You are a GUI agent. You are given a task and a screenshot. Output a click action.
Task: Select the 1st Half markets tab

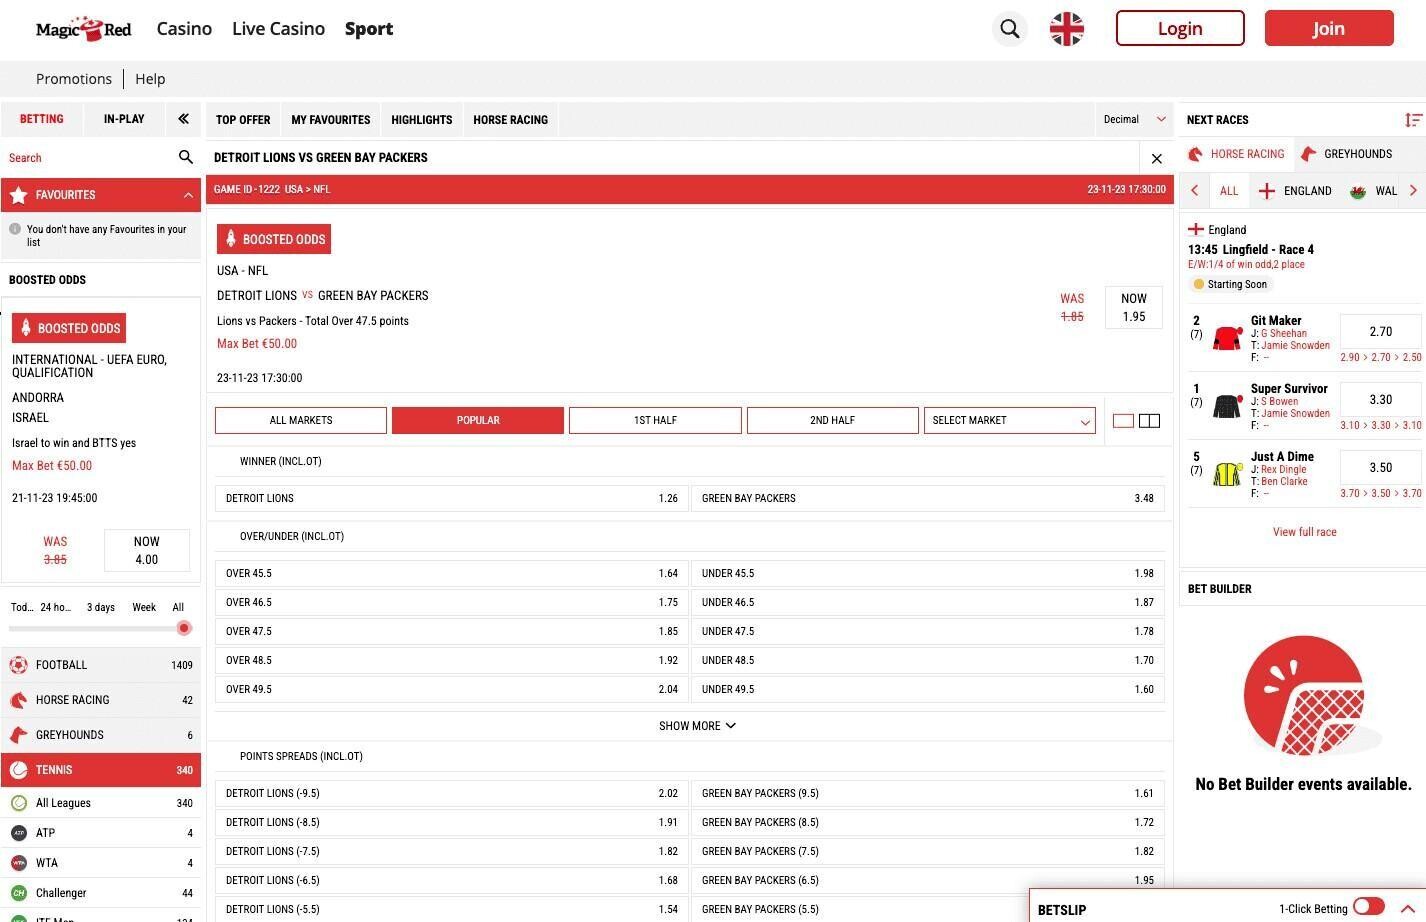(x=655, y=421)
